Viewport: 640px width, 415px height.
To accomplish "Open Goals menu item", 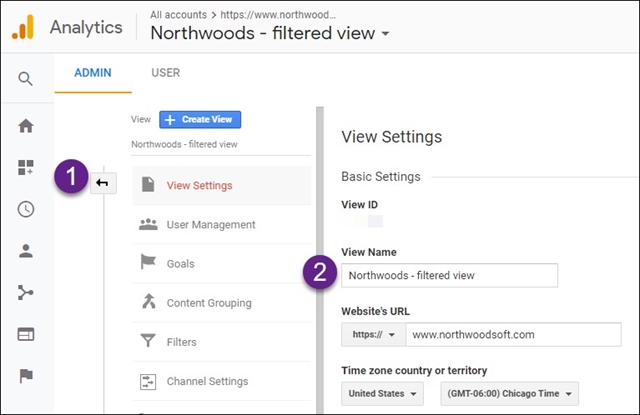I will [222, 264].
